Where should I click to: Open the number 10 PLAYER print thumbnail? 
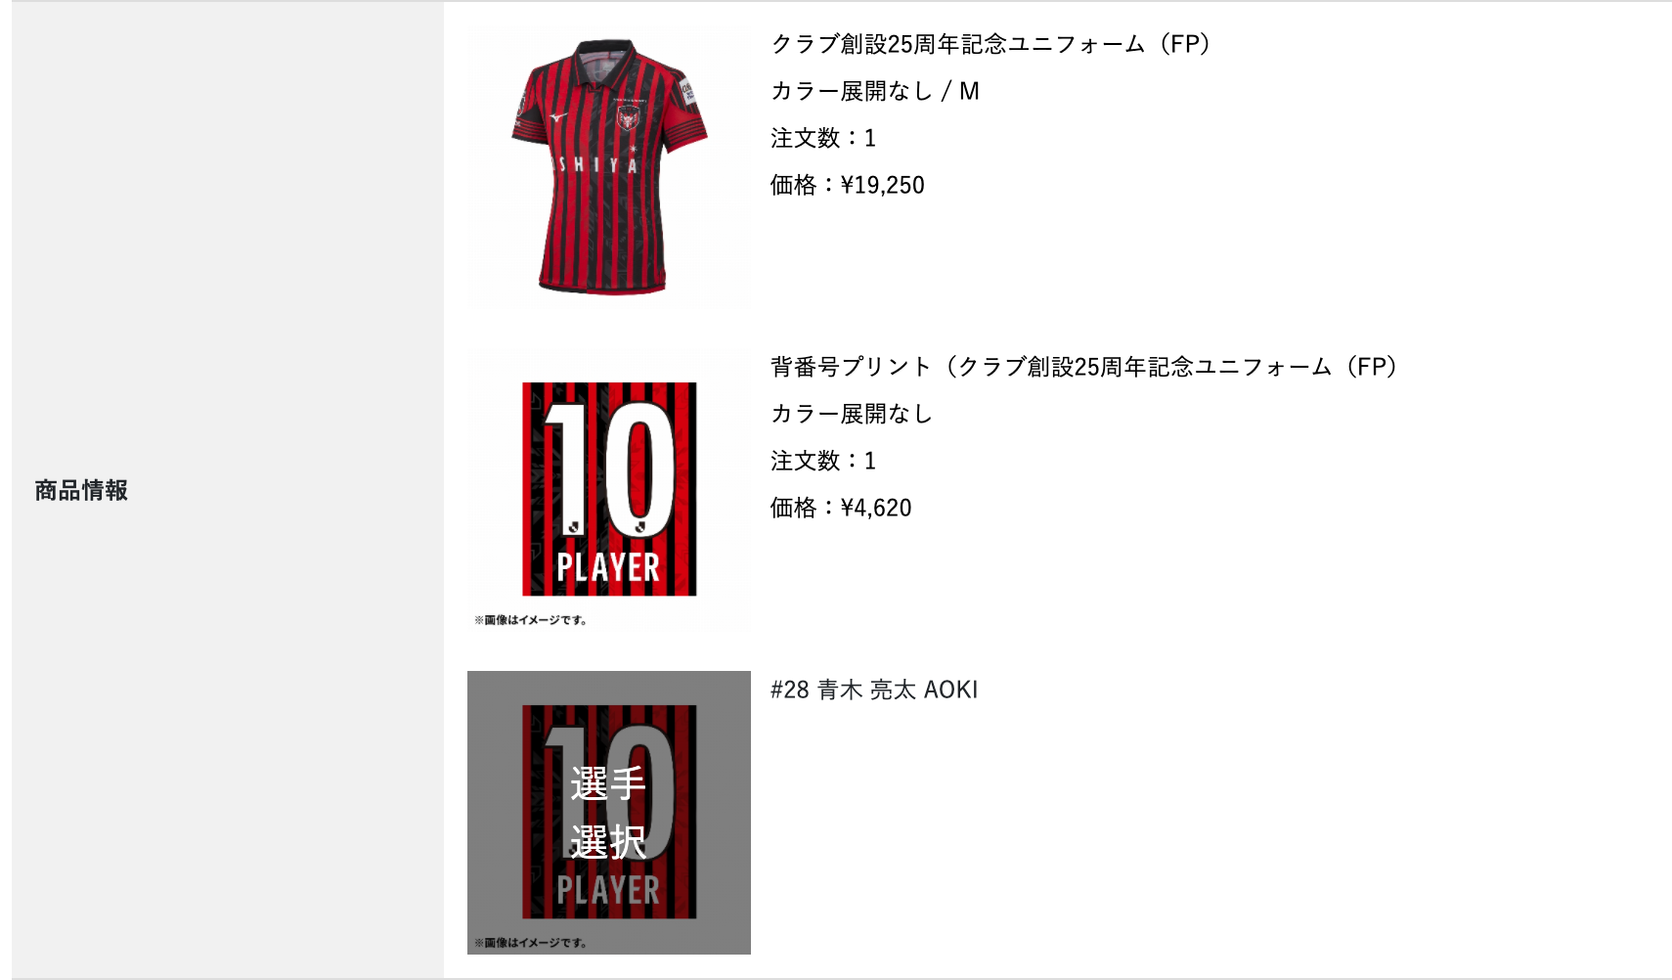[609, 490]
